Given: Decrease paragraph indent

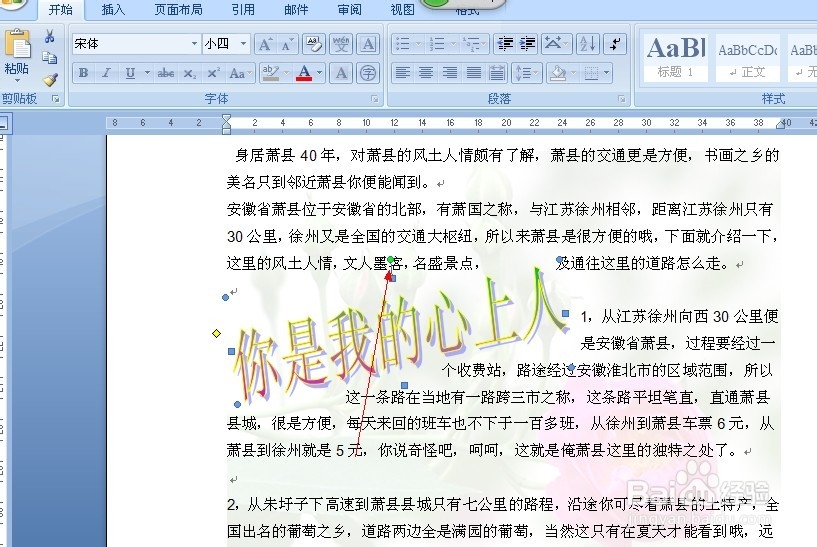Looking at the screenshot, I should (505, 44).
